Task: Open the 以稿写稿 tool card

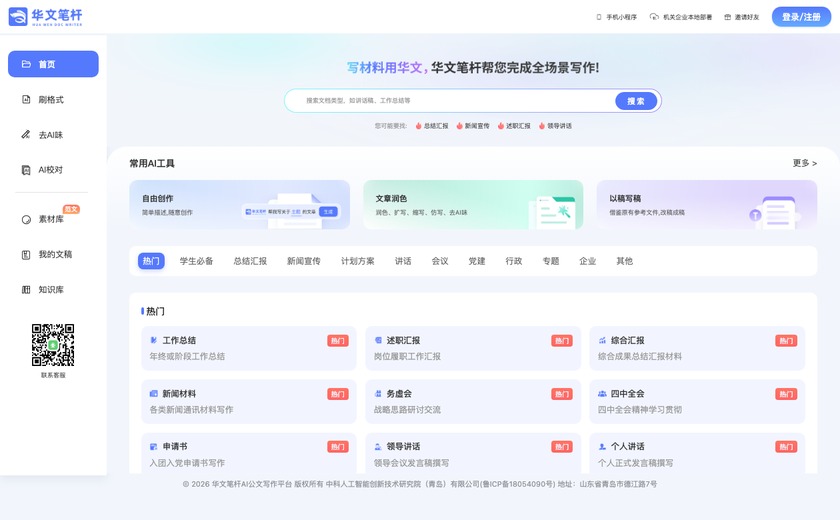Action: click(707, 205)
